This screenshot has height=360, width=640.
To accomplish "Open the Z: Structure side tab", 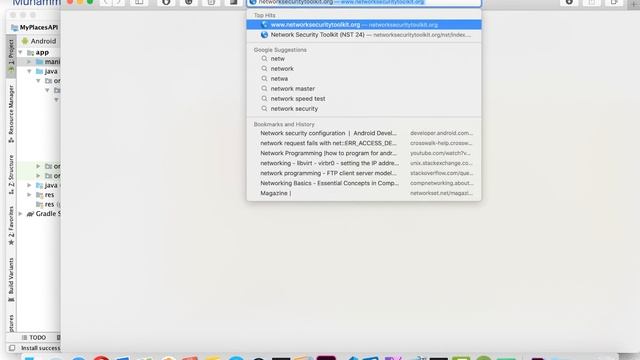I will point(11,174).
